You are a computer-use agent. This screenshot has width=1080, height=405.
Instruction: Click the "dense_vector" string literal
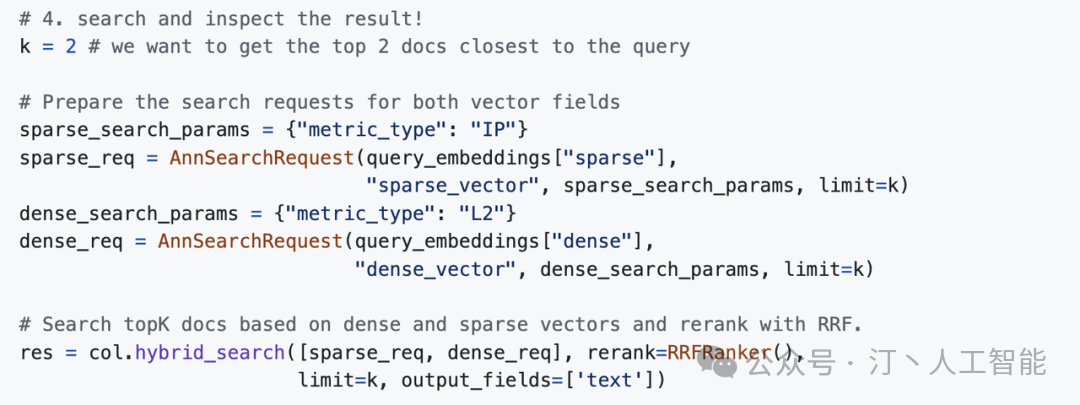[x=435, y=269]
